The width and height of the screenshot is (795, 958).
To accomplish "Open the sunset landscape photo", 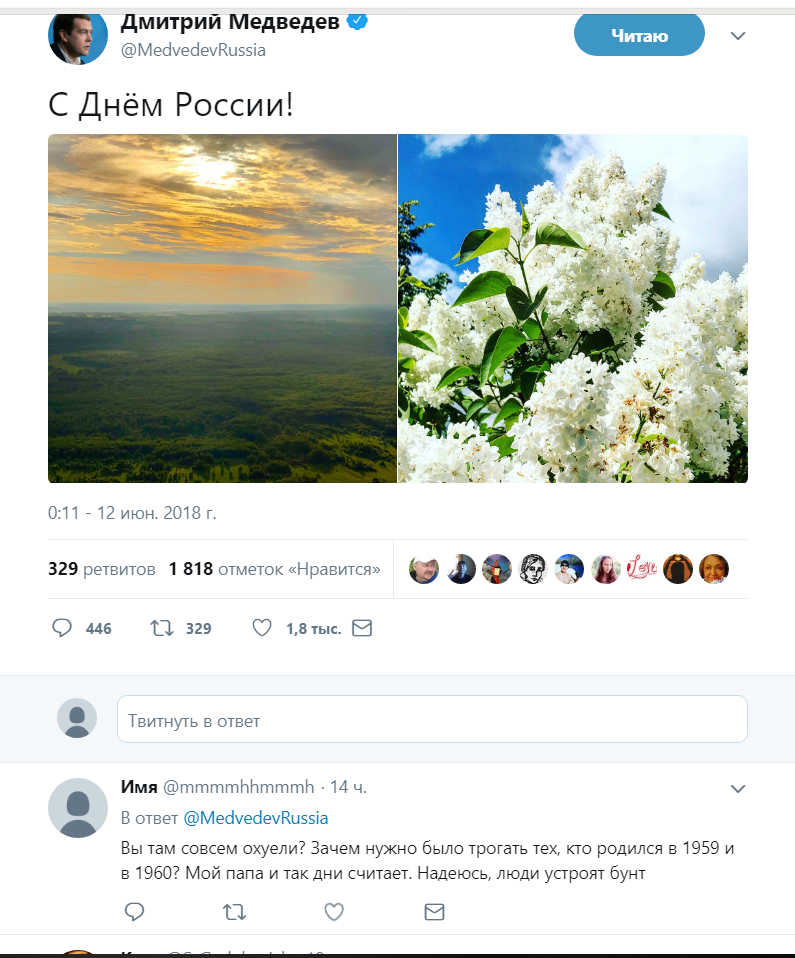I will 222,308.
